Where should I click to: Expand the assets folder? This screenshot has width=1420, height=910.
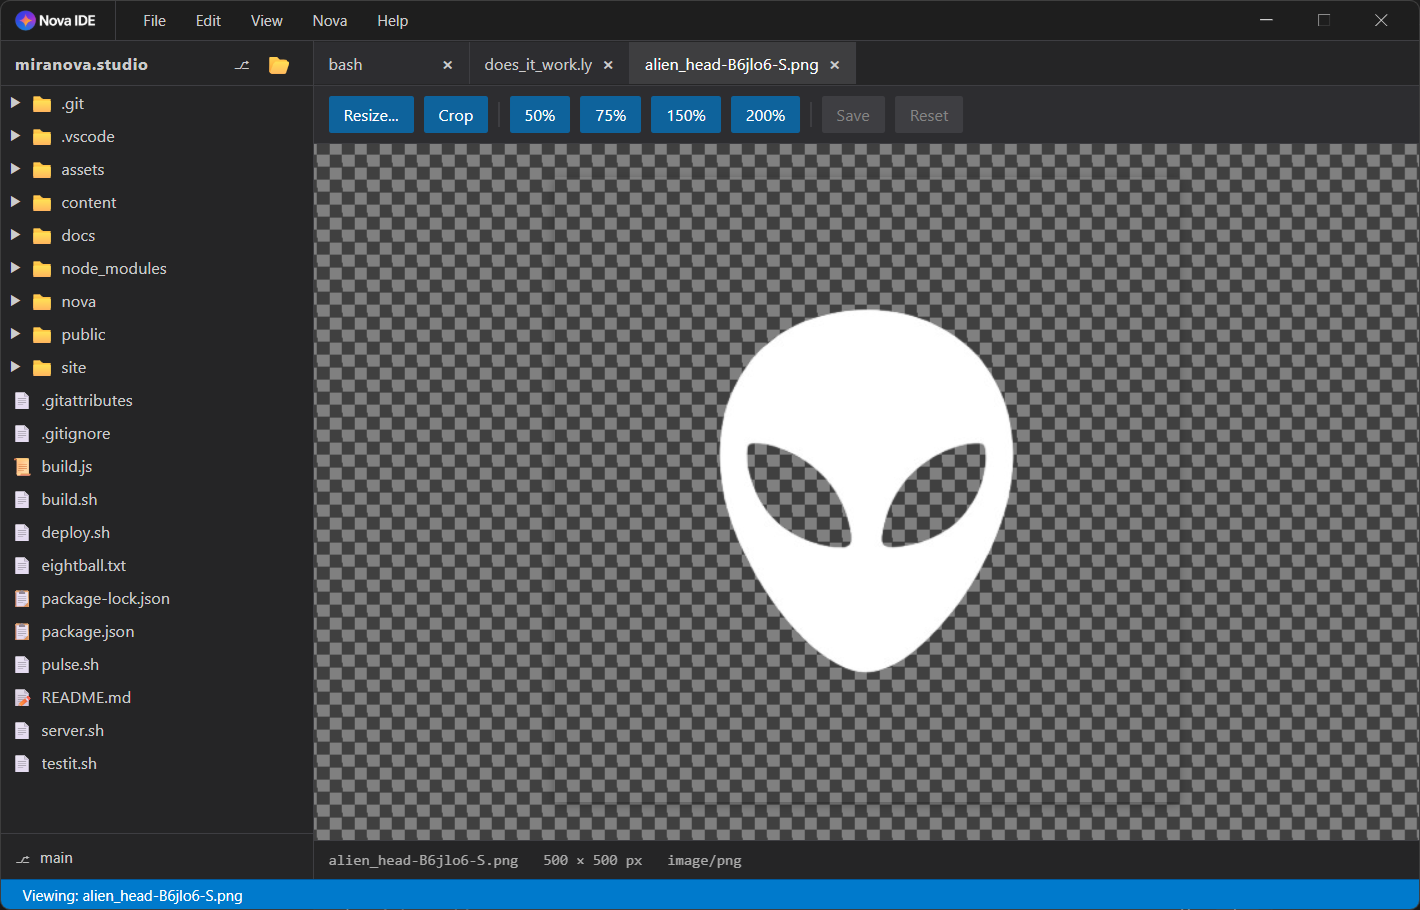(15, 169)
